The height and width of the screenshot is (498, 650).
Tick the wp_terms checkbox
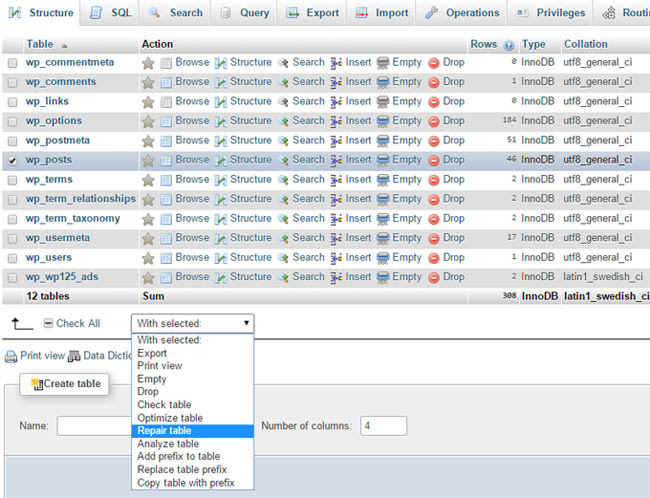(x=12, y=180)
